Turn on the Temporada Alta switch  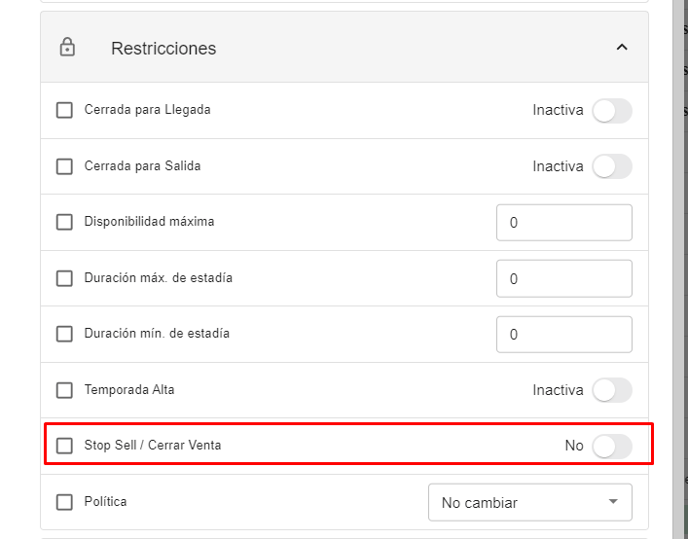[x=611, y=390]
